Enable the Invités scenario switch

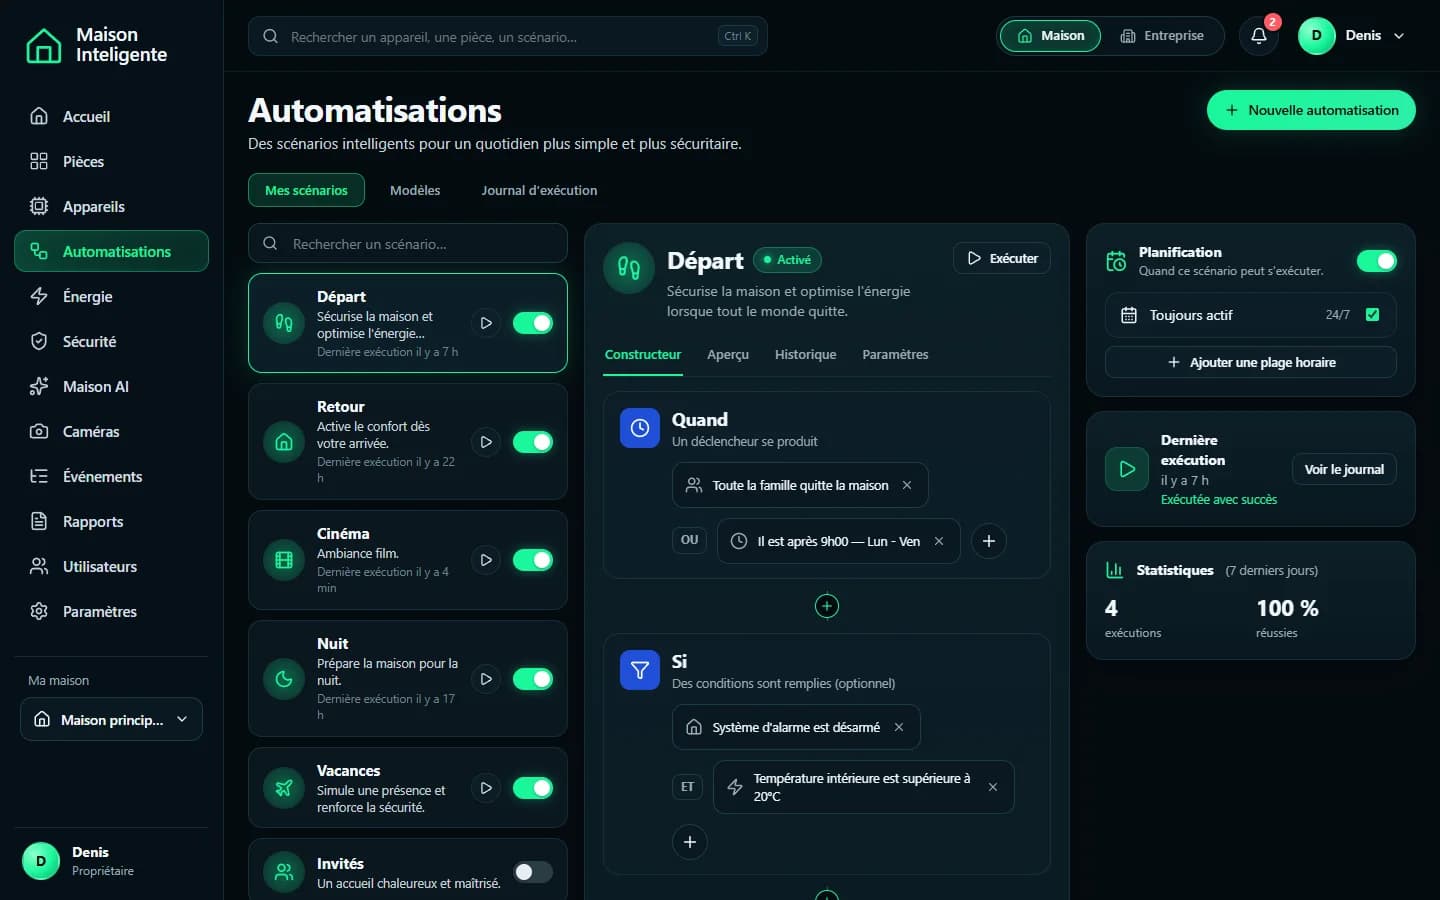click(x=533, y=872)
